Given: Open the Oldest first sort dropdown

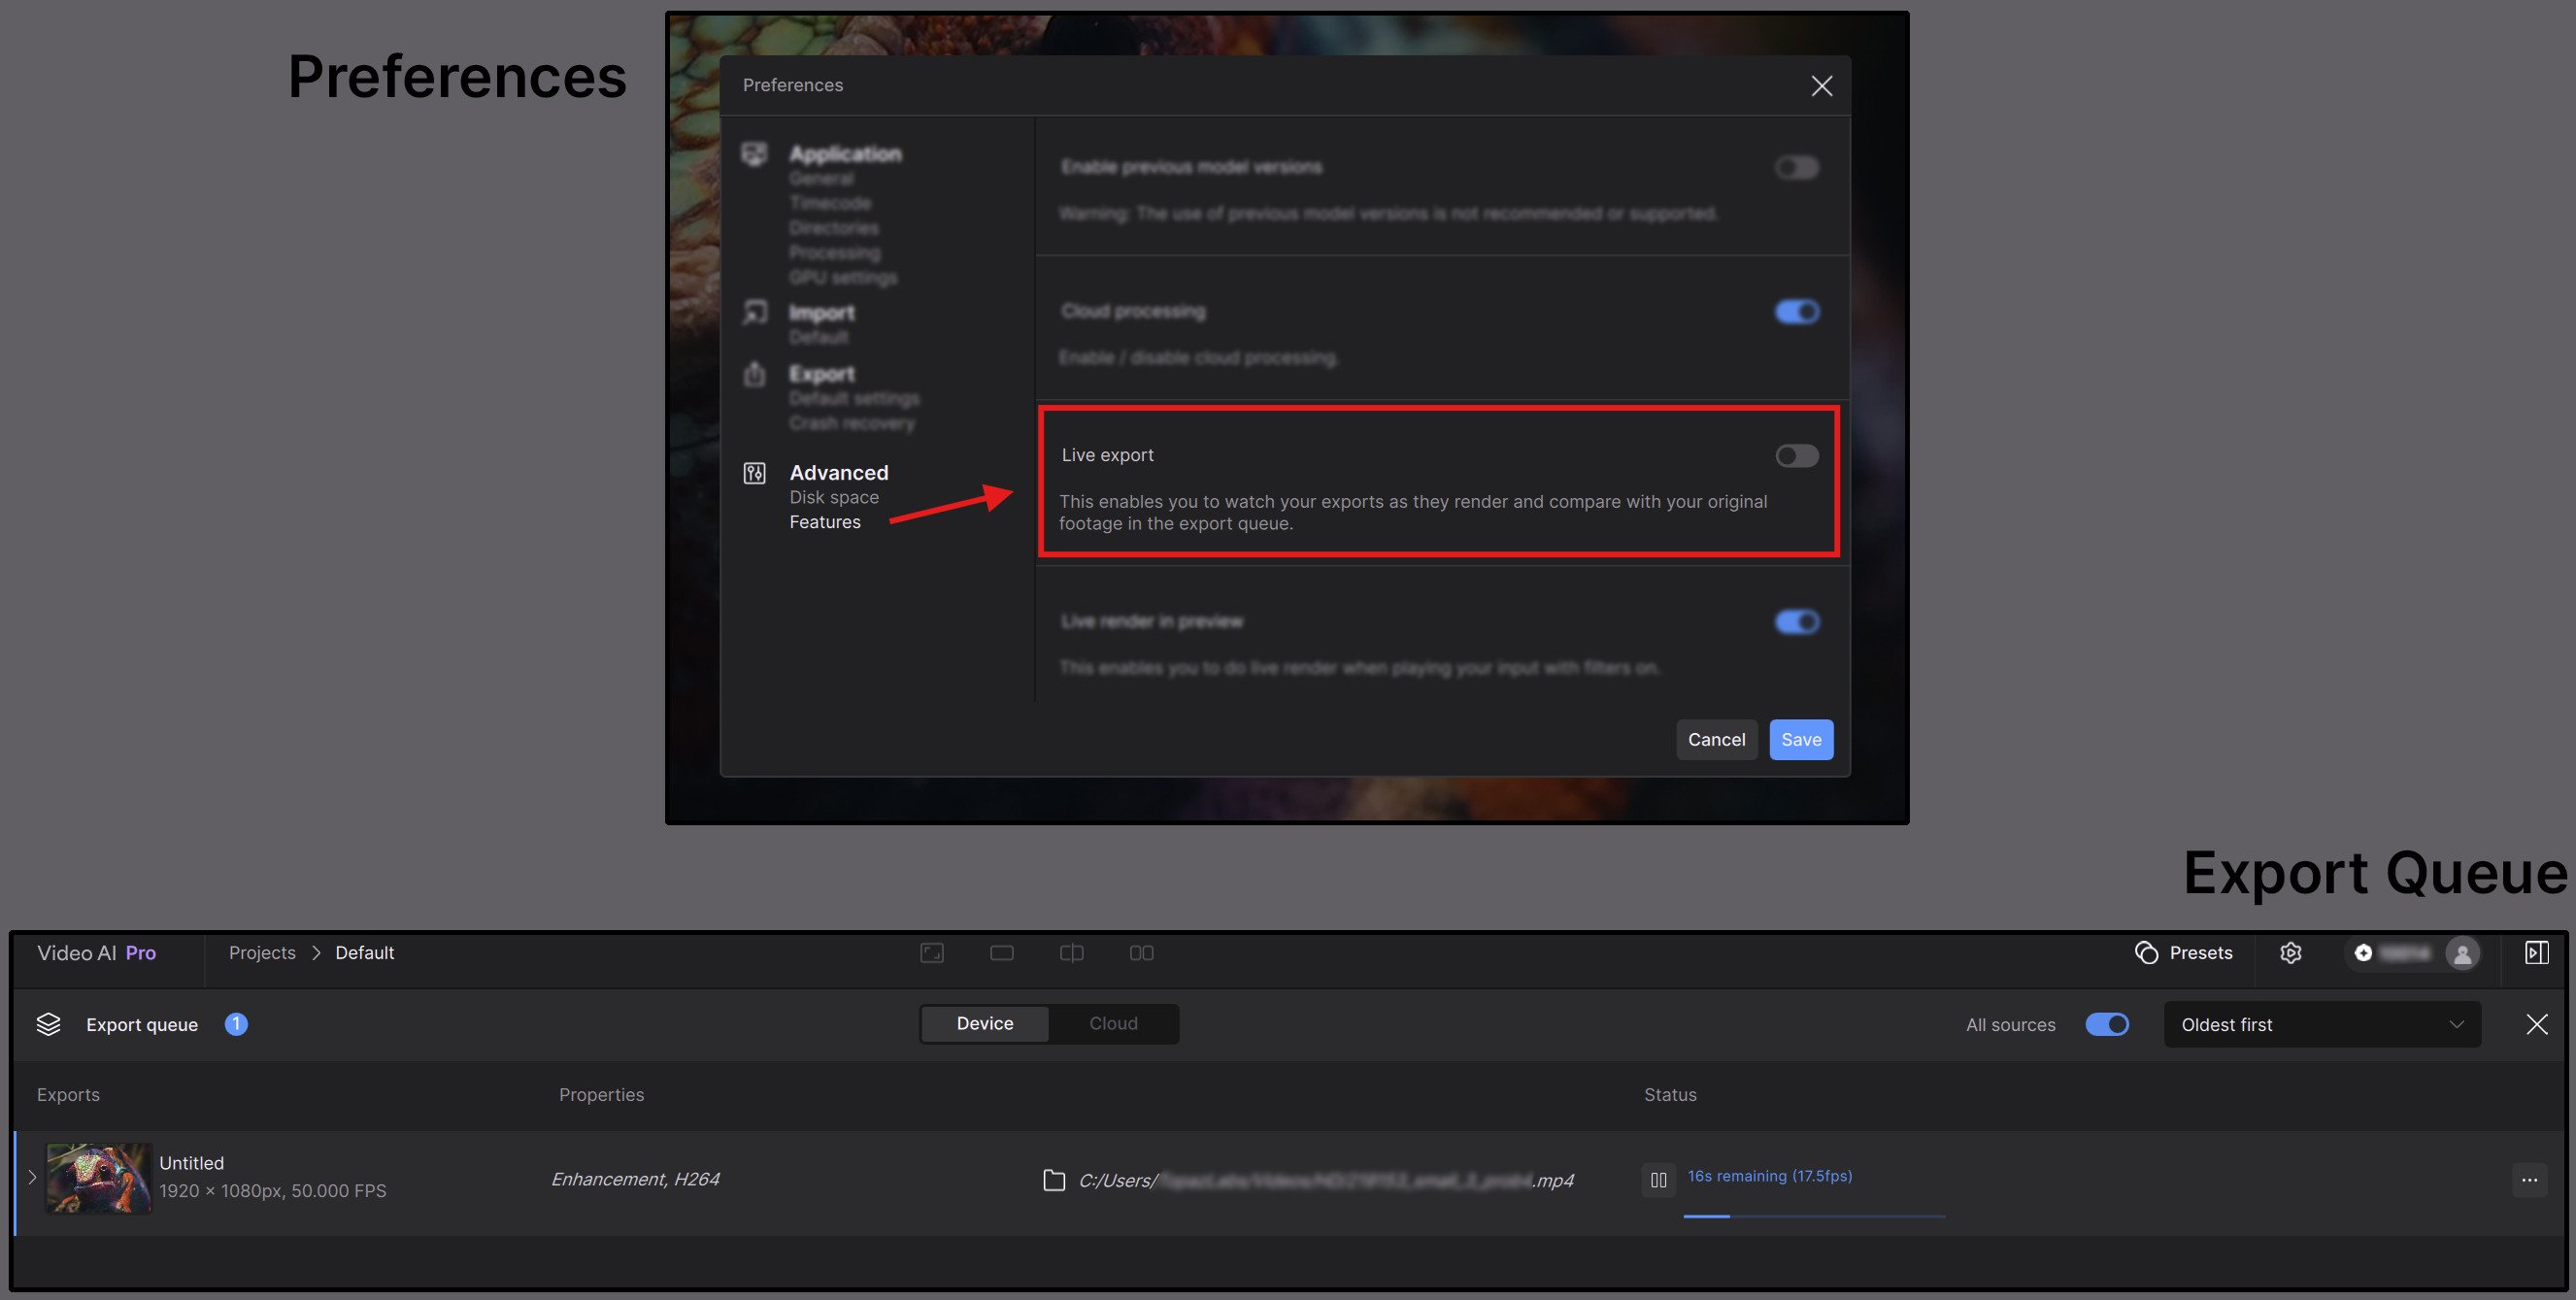Looking at the screenshot, I should (2321, 1024).
